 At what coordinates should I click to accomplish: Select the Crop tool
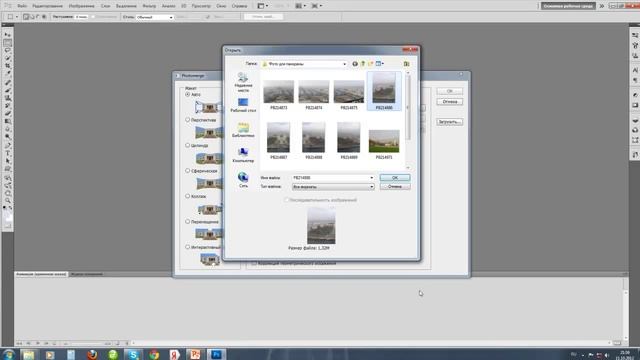(8, 66)
